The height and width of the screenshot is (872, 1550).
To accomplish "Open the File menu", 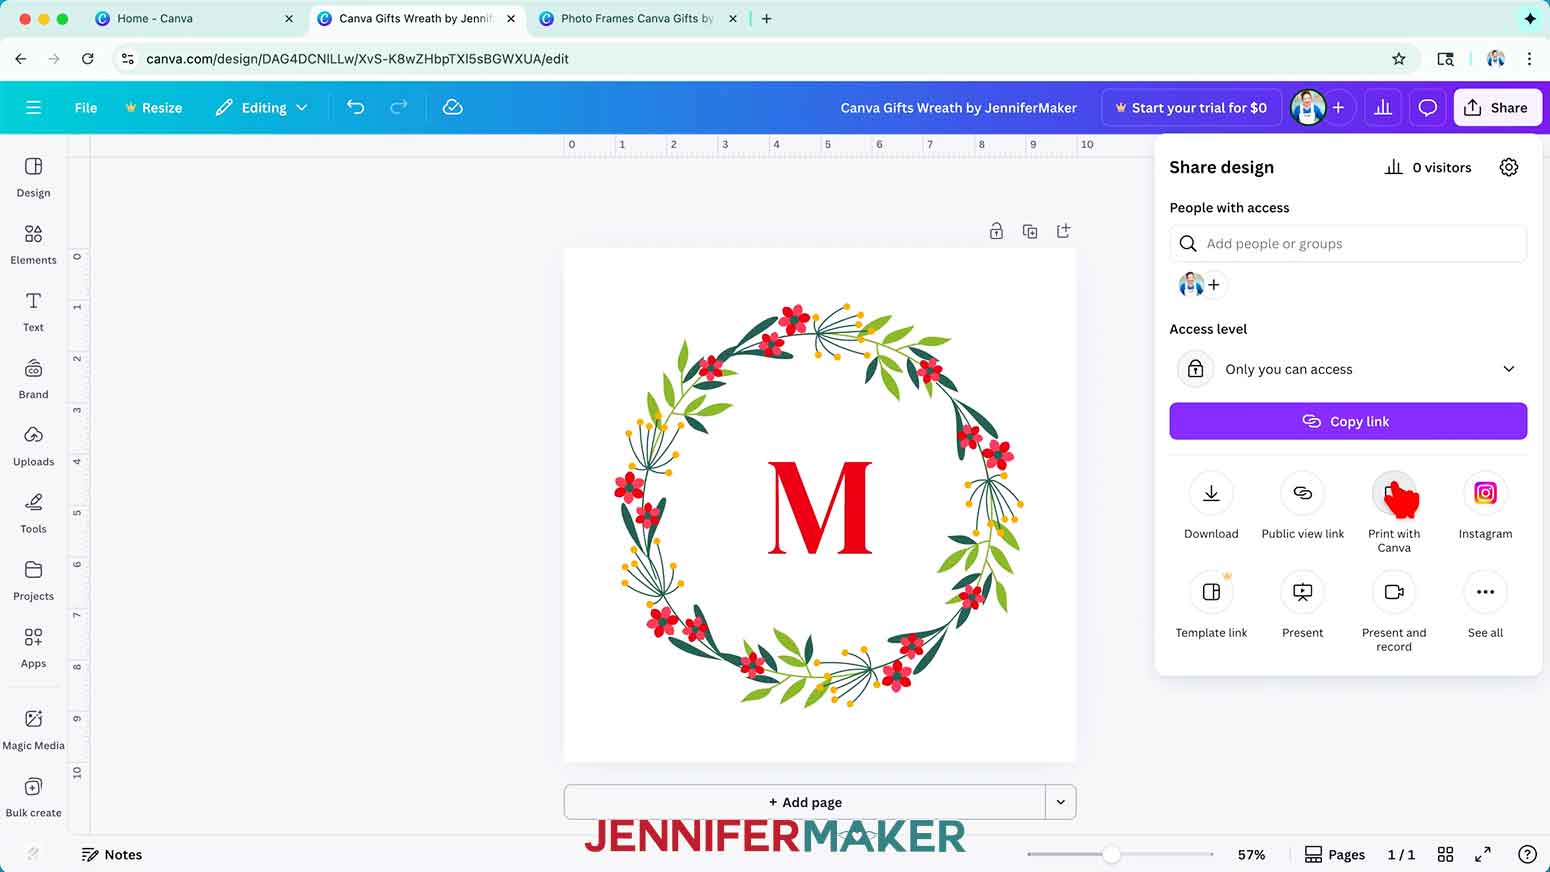I will [86, 107].
